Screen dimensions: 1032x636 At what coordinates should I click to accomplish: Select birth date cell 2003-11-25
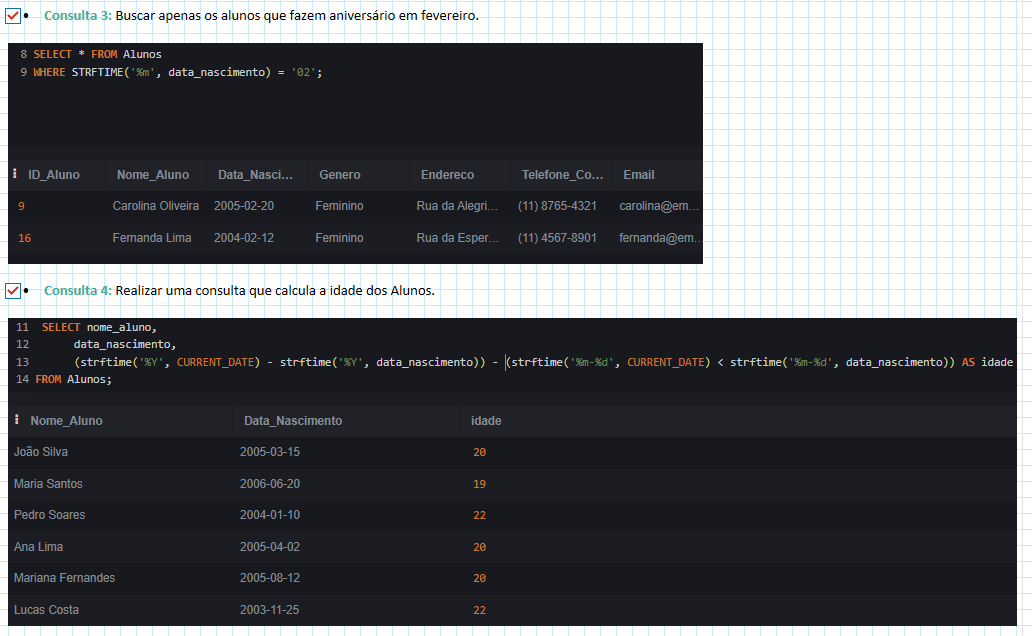coord(270,610)
